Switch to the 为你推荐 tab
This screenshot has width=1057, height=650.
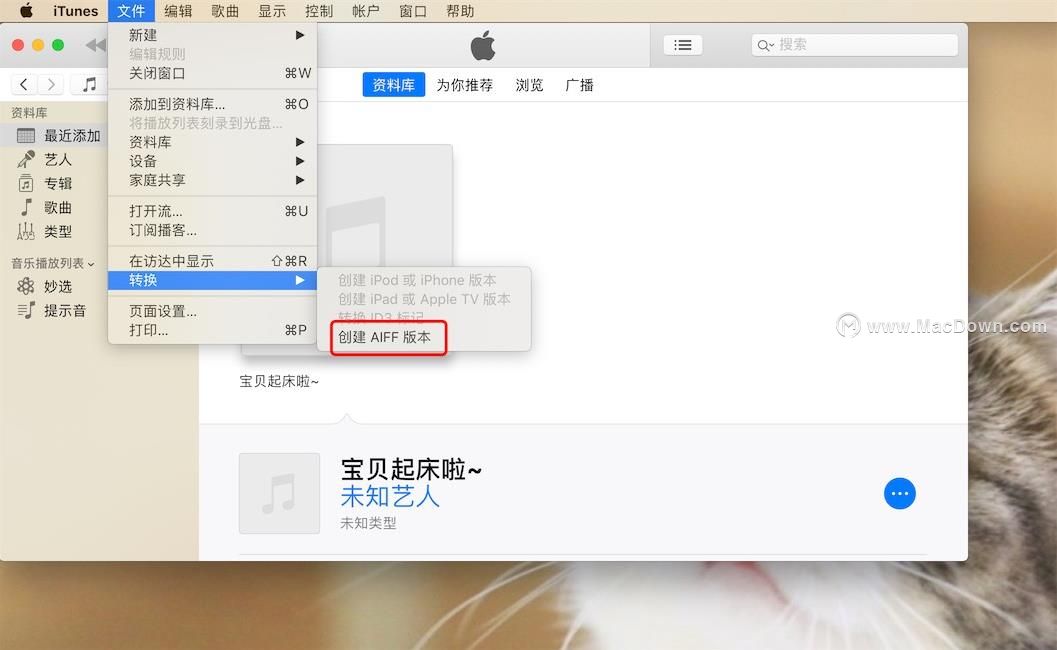[464, 85]
